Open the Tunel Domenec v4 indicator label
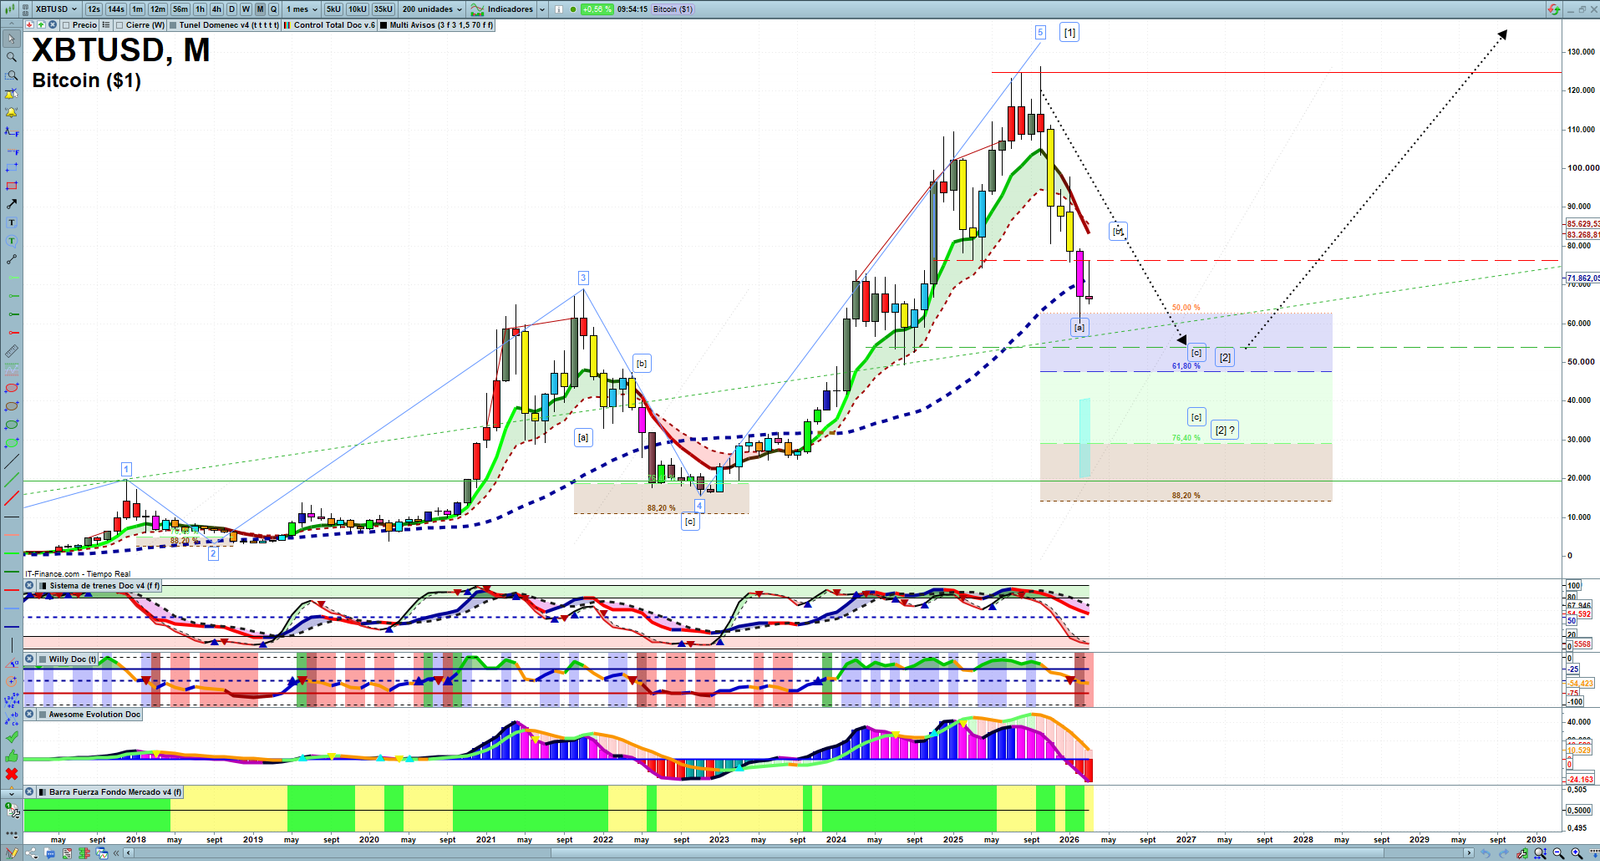Image resolution: width=1600 pixels, height=861 pixels. tap(229, 25)
